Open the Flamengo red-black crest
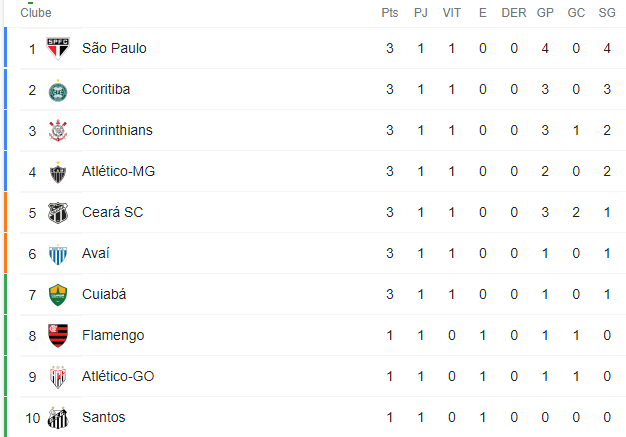 (x=58, y=336)
